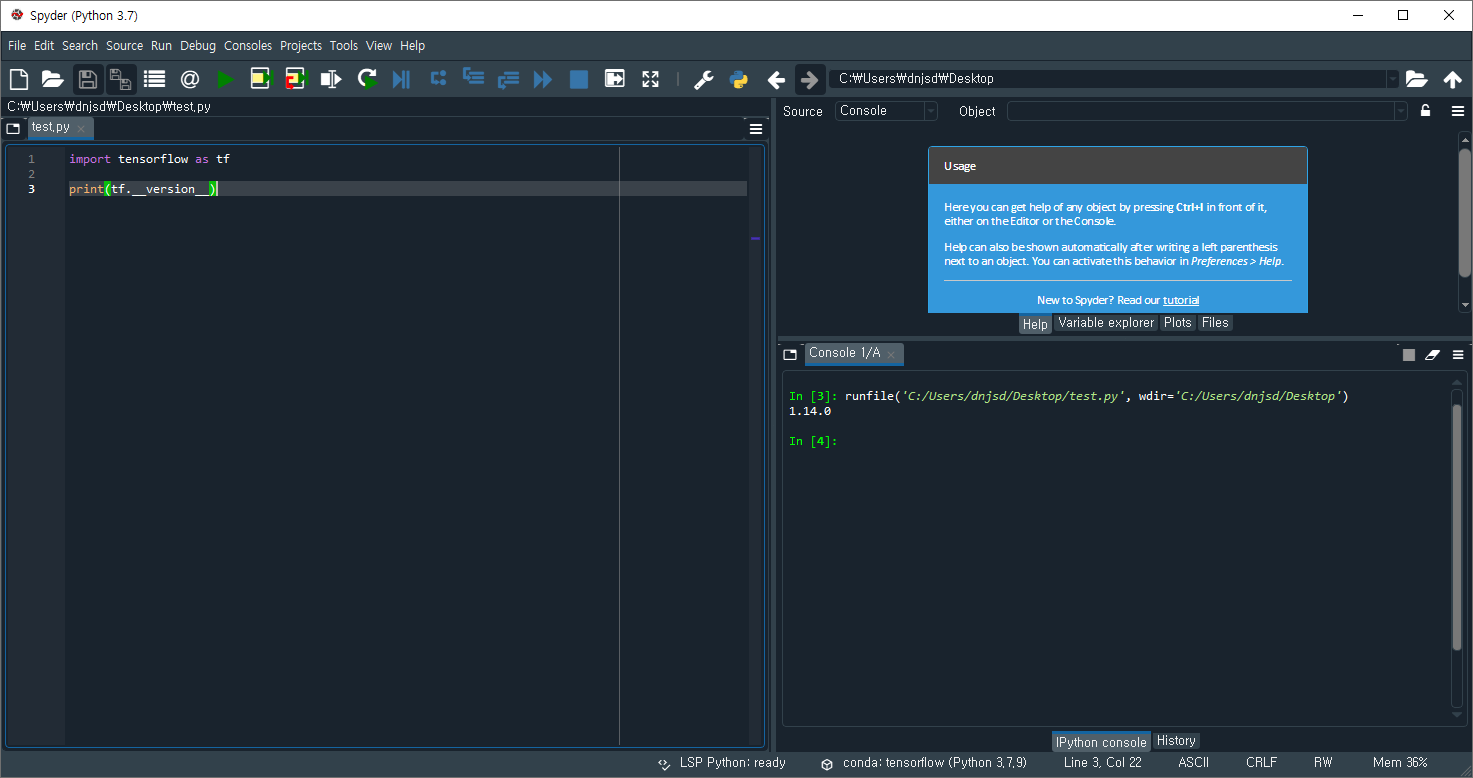Step return debug icon
Screen dimensions: 1473x778
click(x=508, y=79)
